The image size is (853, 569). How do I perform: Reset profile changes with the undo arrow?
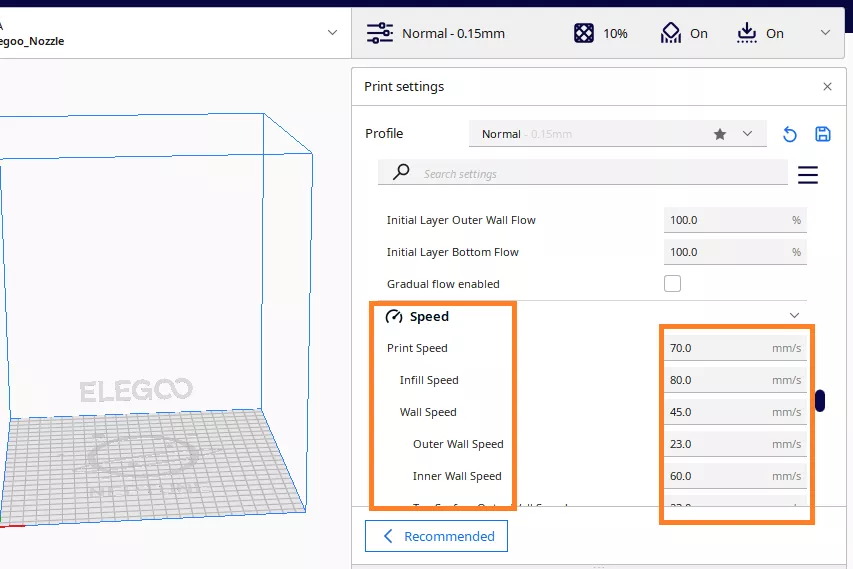(790, 134)
